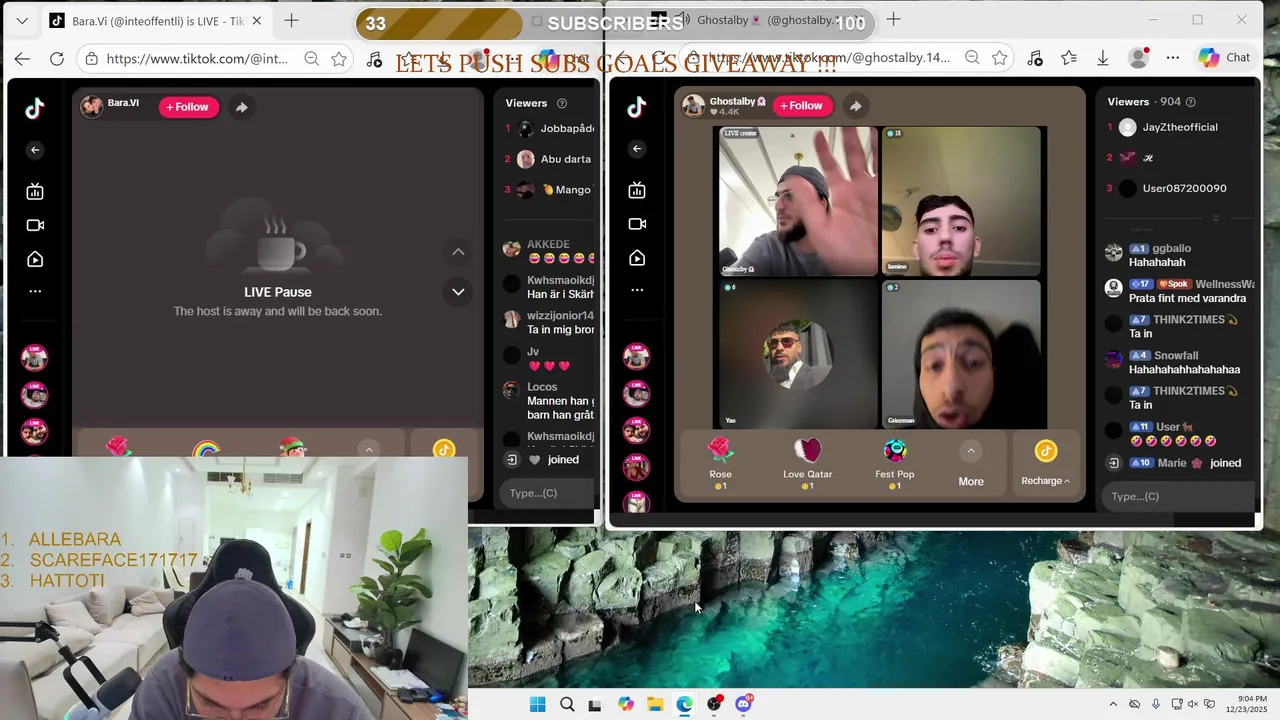Refresh the Bara.Vi browser page
The image size is (1280, 720).
tap(57, 59)
